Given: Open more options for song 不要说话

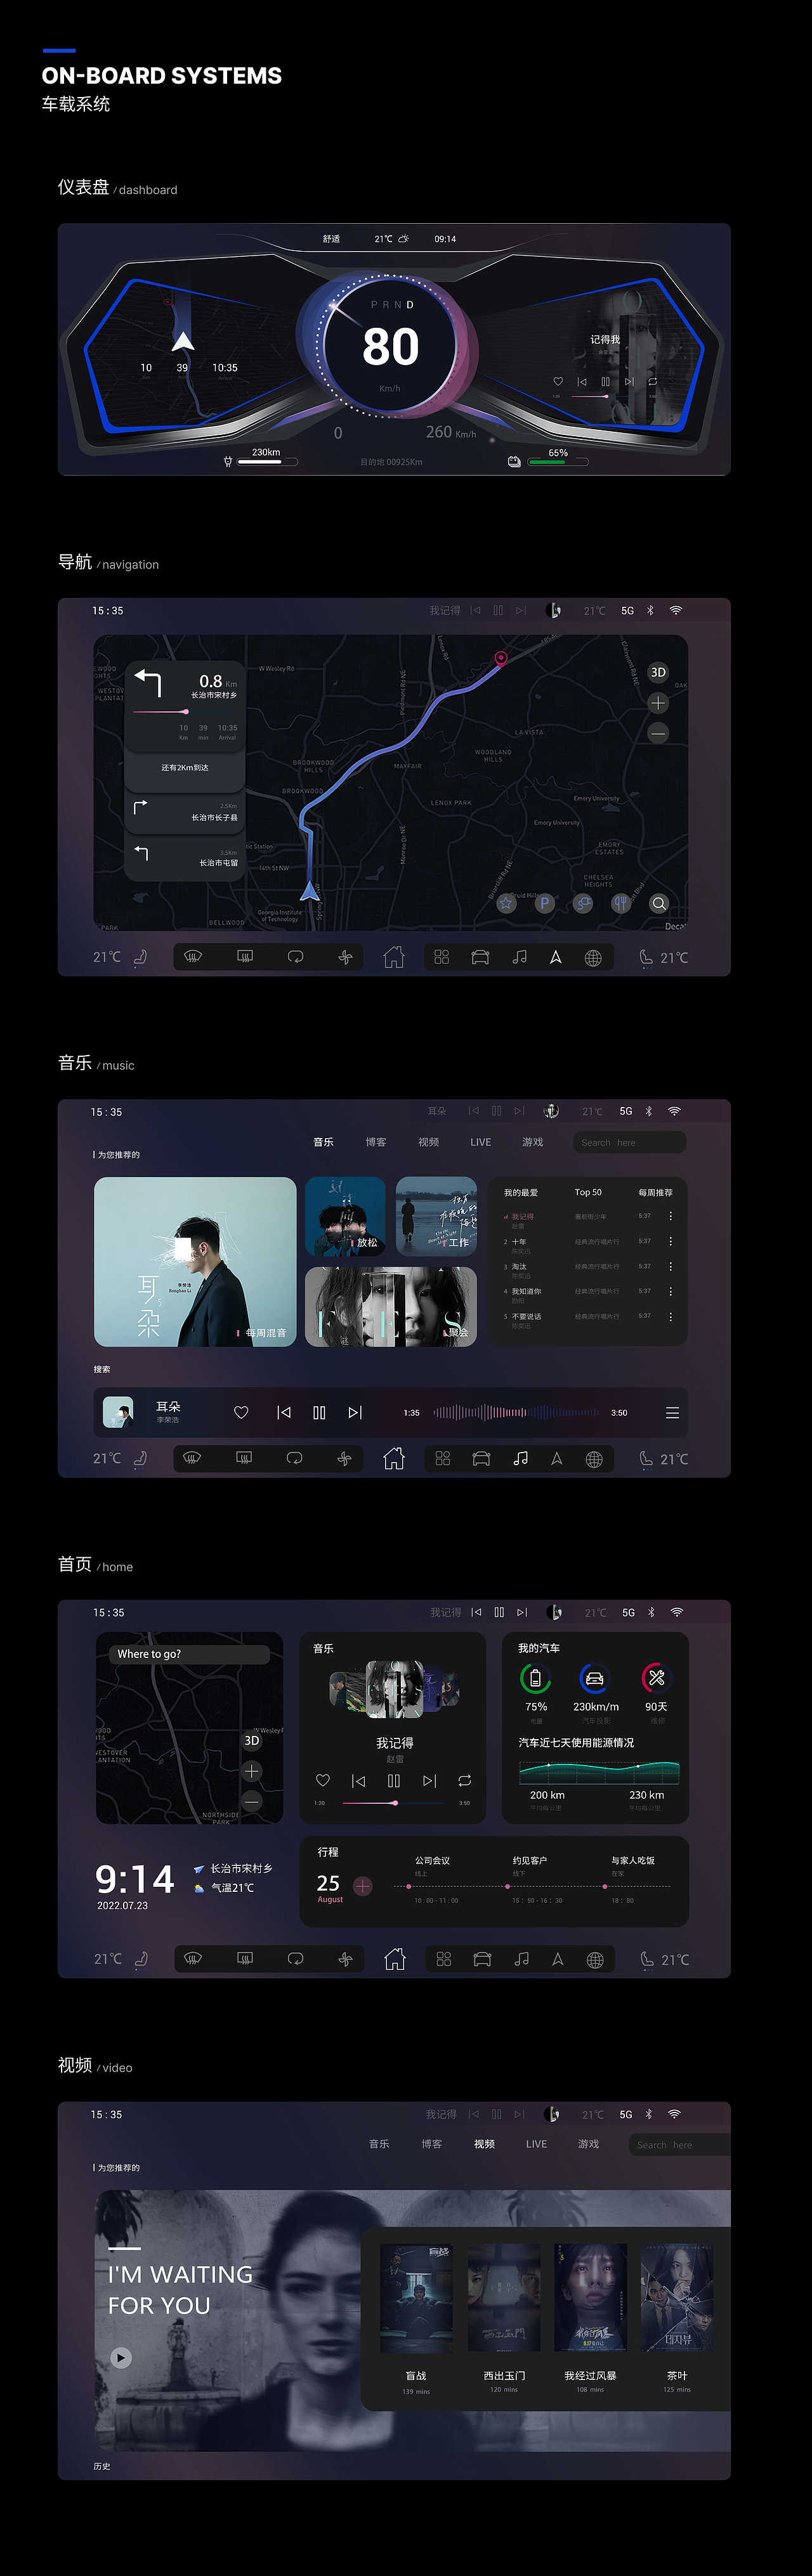Looking at the screenshot, I should point(670,1317).
